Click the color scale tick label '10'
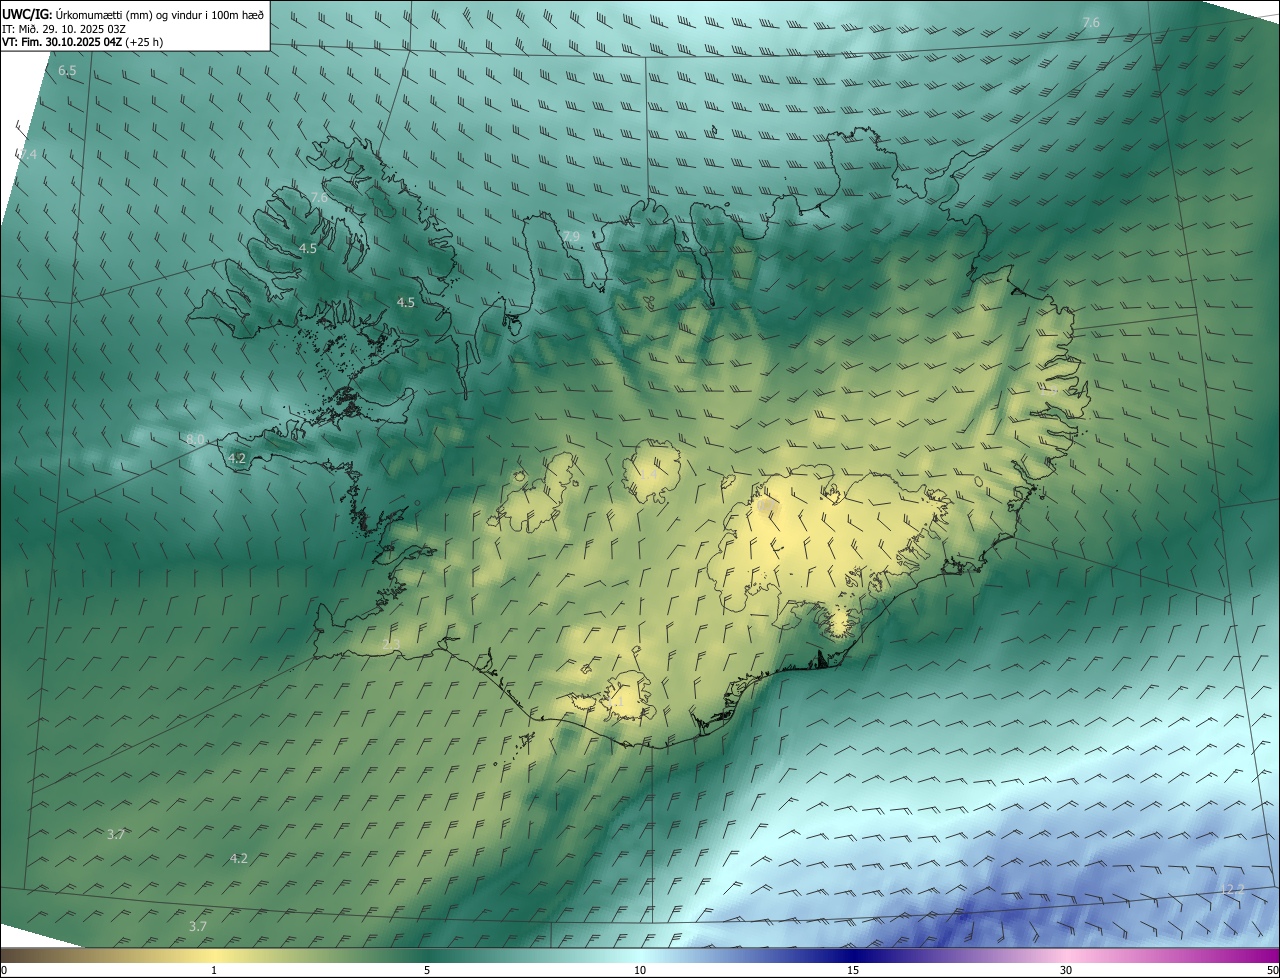 [x=640, y=970]
